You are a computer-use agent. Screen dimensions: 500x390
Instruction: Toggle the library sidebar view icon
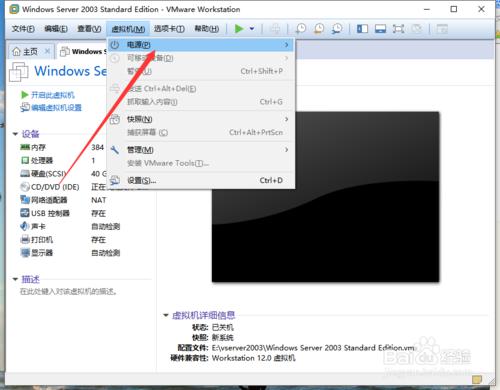pyautogui.click(x=362, y=29)
